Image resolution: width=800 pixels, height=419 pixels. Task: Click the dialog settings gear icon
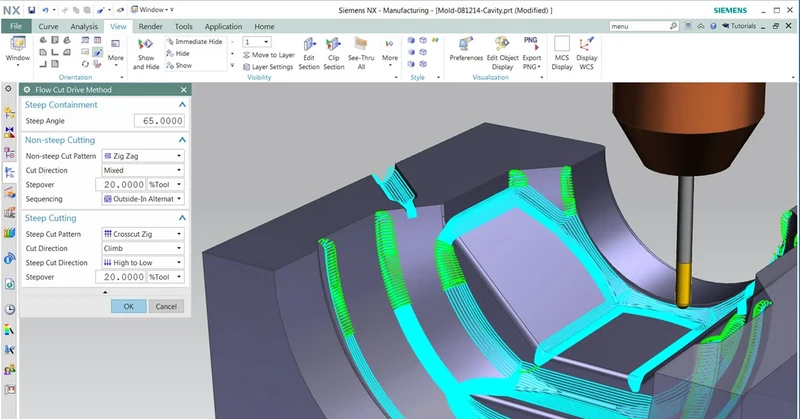pyautogui.click(x=27, y=90)
